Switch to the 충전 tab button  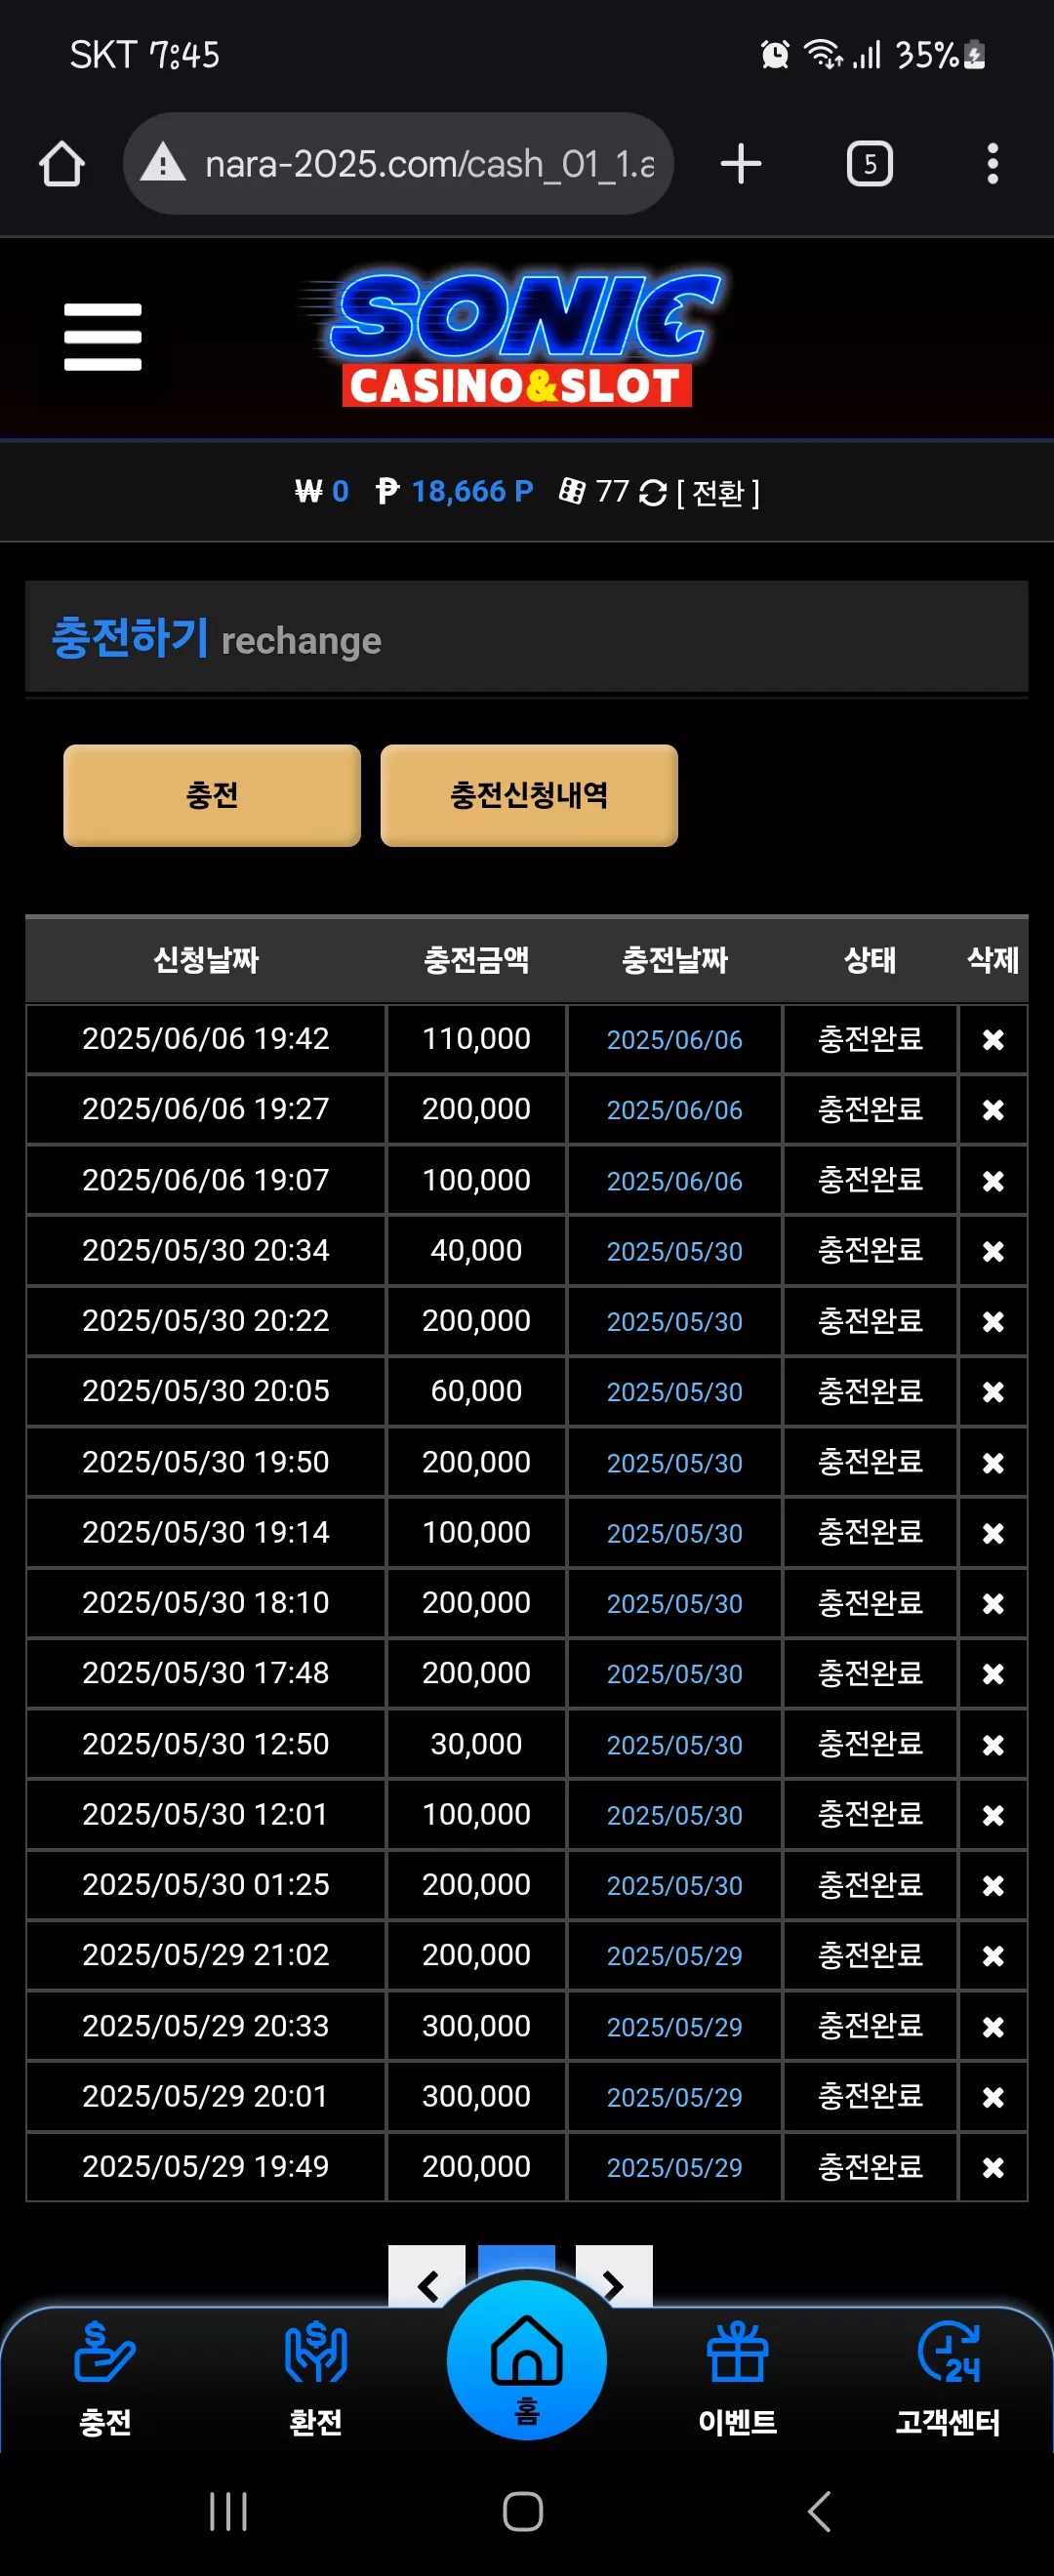tap(212, 795)
